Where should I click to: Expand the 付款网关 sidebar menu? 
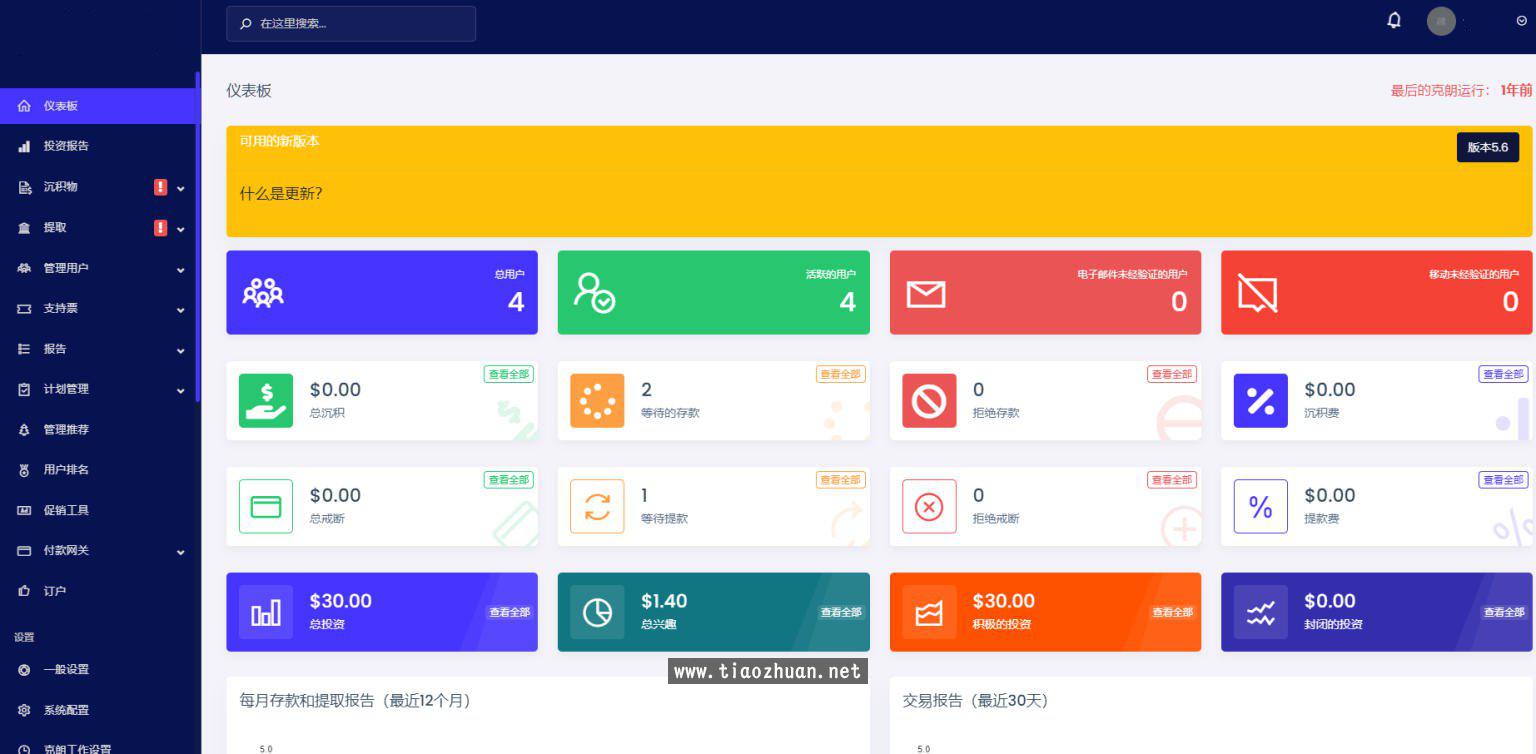181,552
